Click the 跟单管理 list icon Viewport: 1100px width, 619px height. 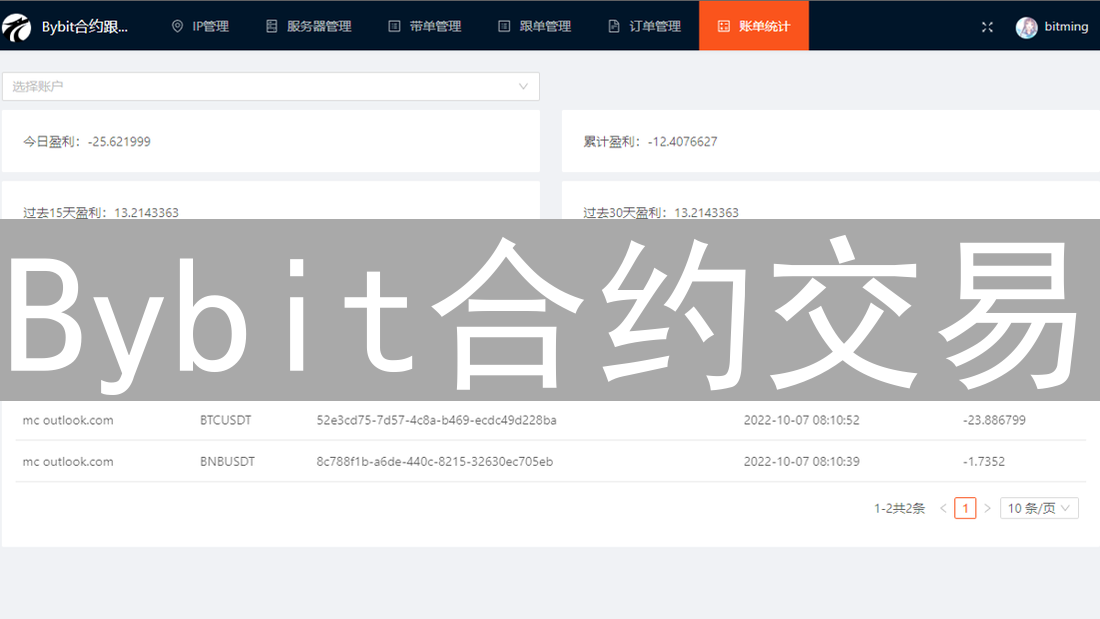(x=504, y=27)
